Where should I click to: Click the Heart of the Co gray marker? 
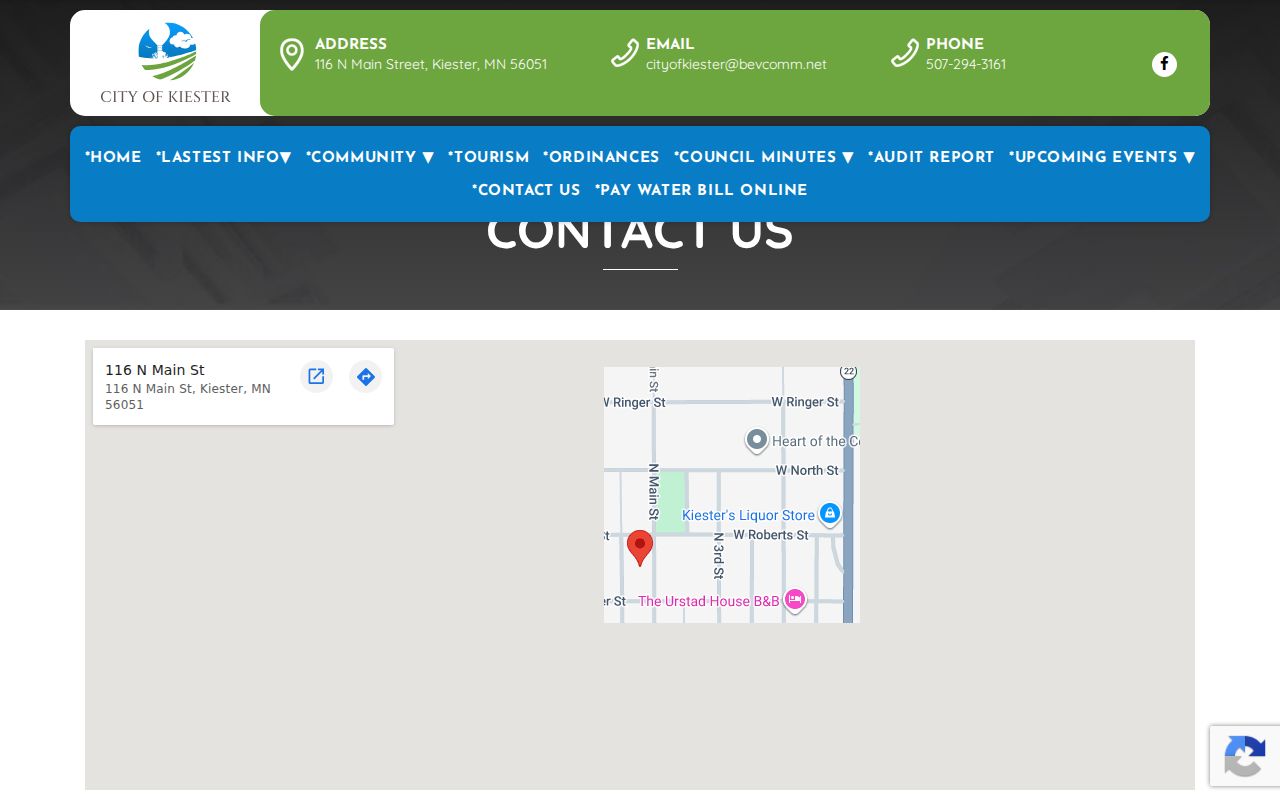pyautogui.click(x=757, y=440)
